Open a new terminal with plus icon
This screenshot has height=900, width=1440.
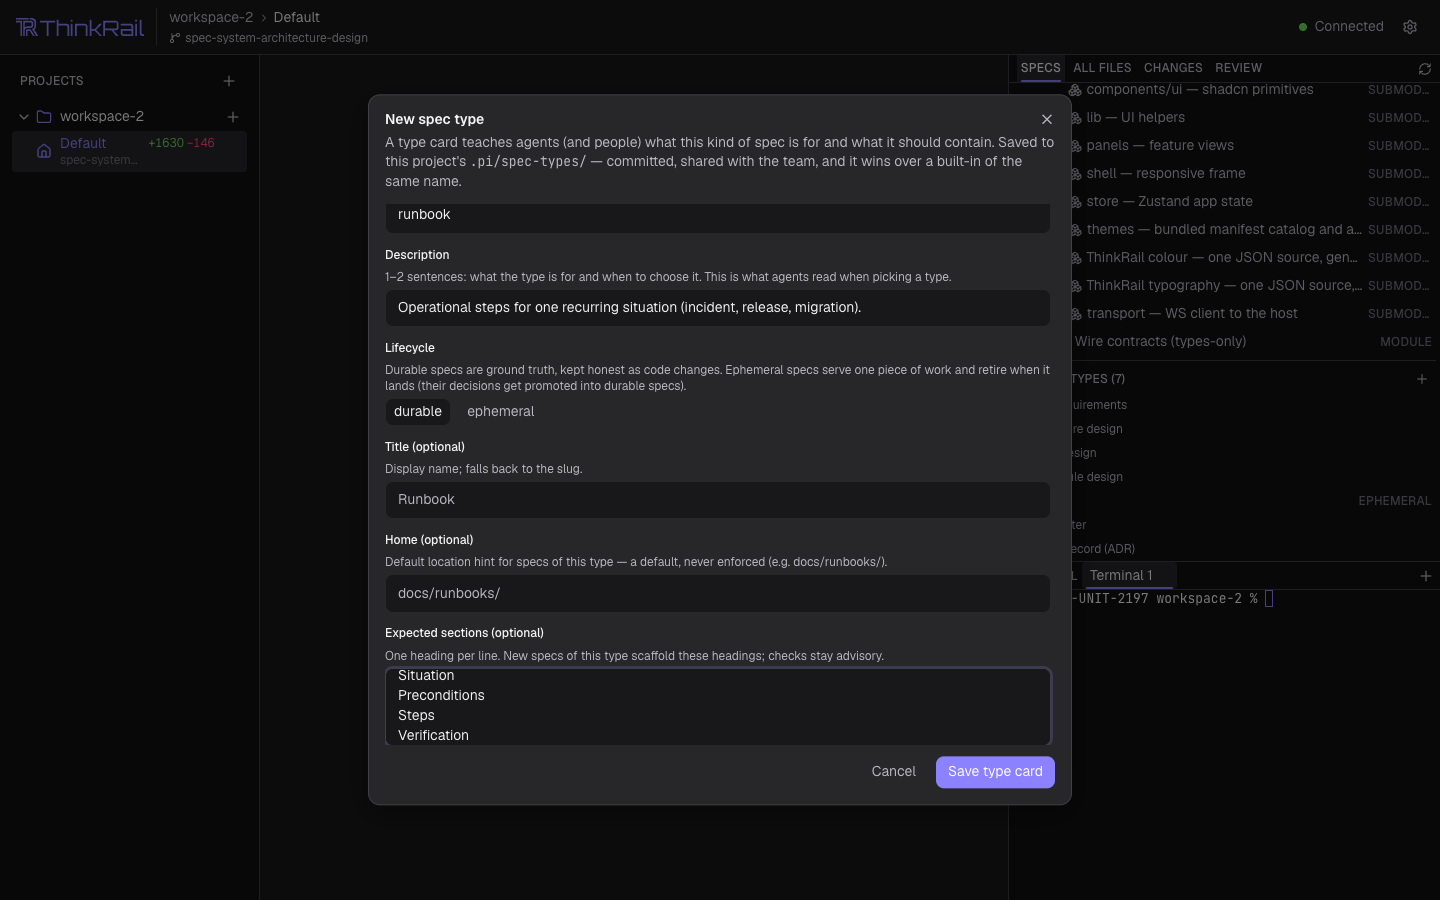click(1426, 576)
